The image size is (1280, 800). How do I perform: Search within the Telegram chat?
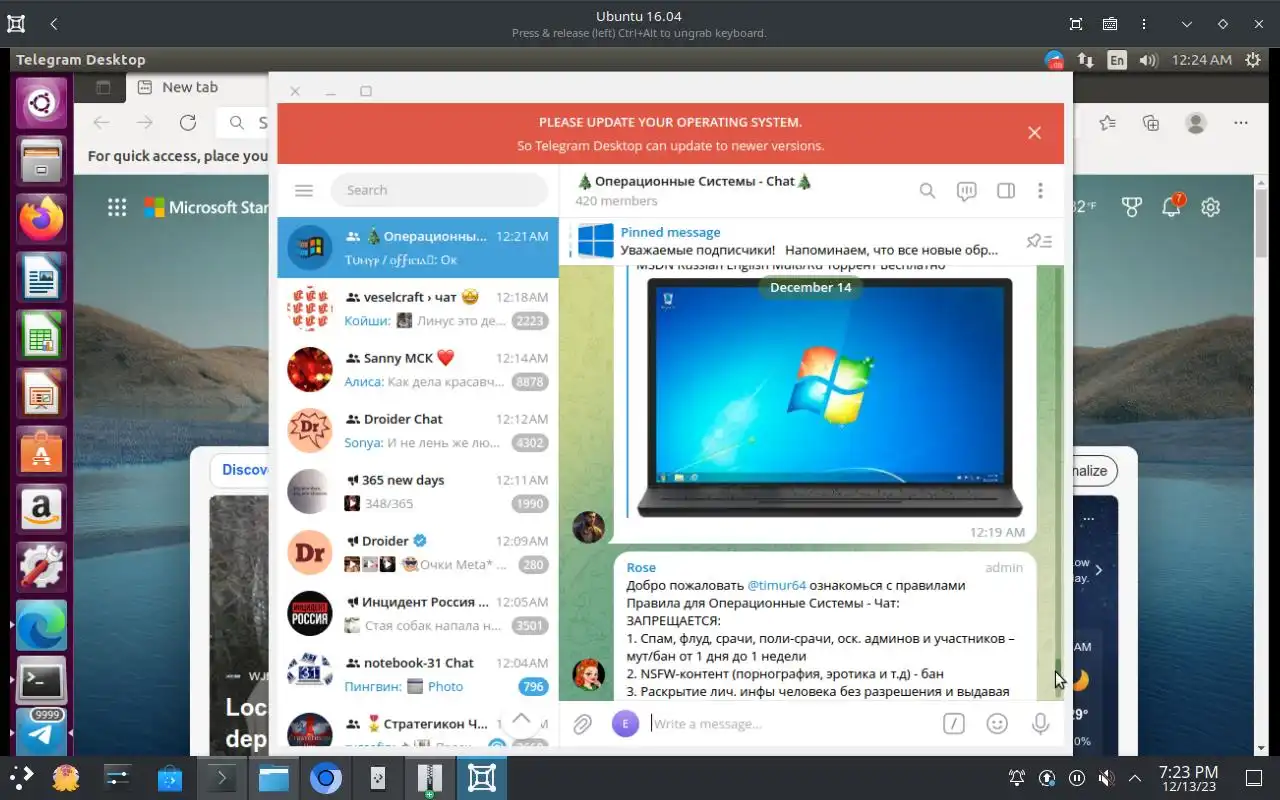pyautogui.click(x=927, y=190)
